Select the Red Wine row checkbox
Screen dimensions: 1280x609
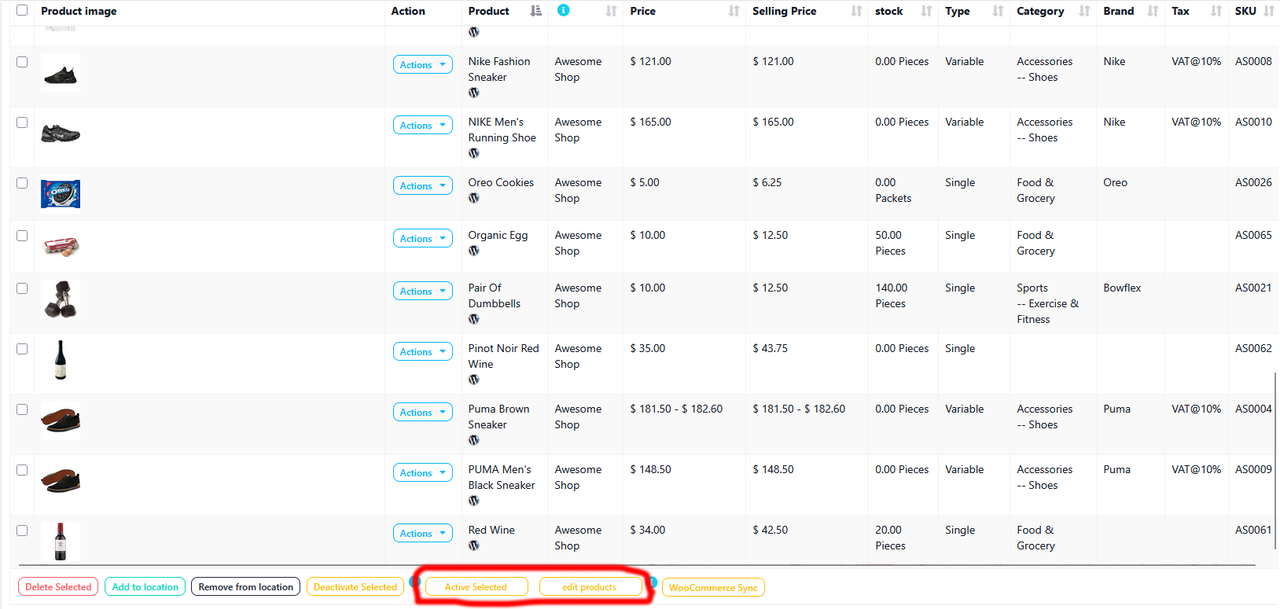pyautogui.click(x=22, y=530)
